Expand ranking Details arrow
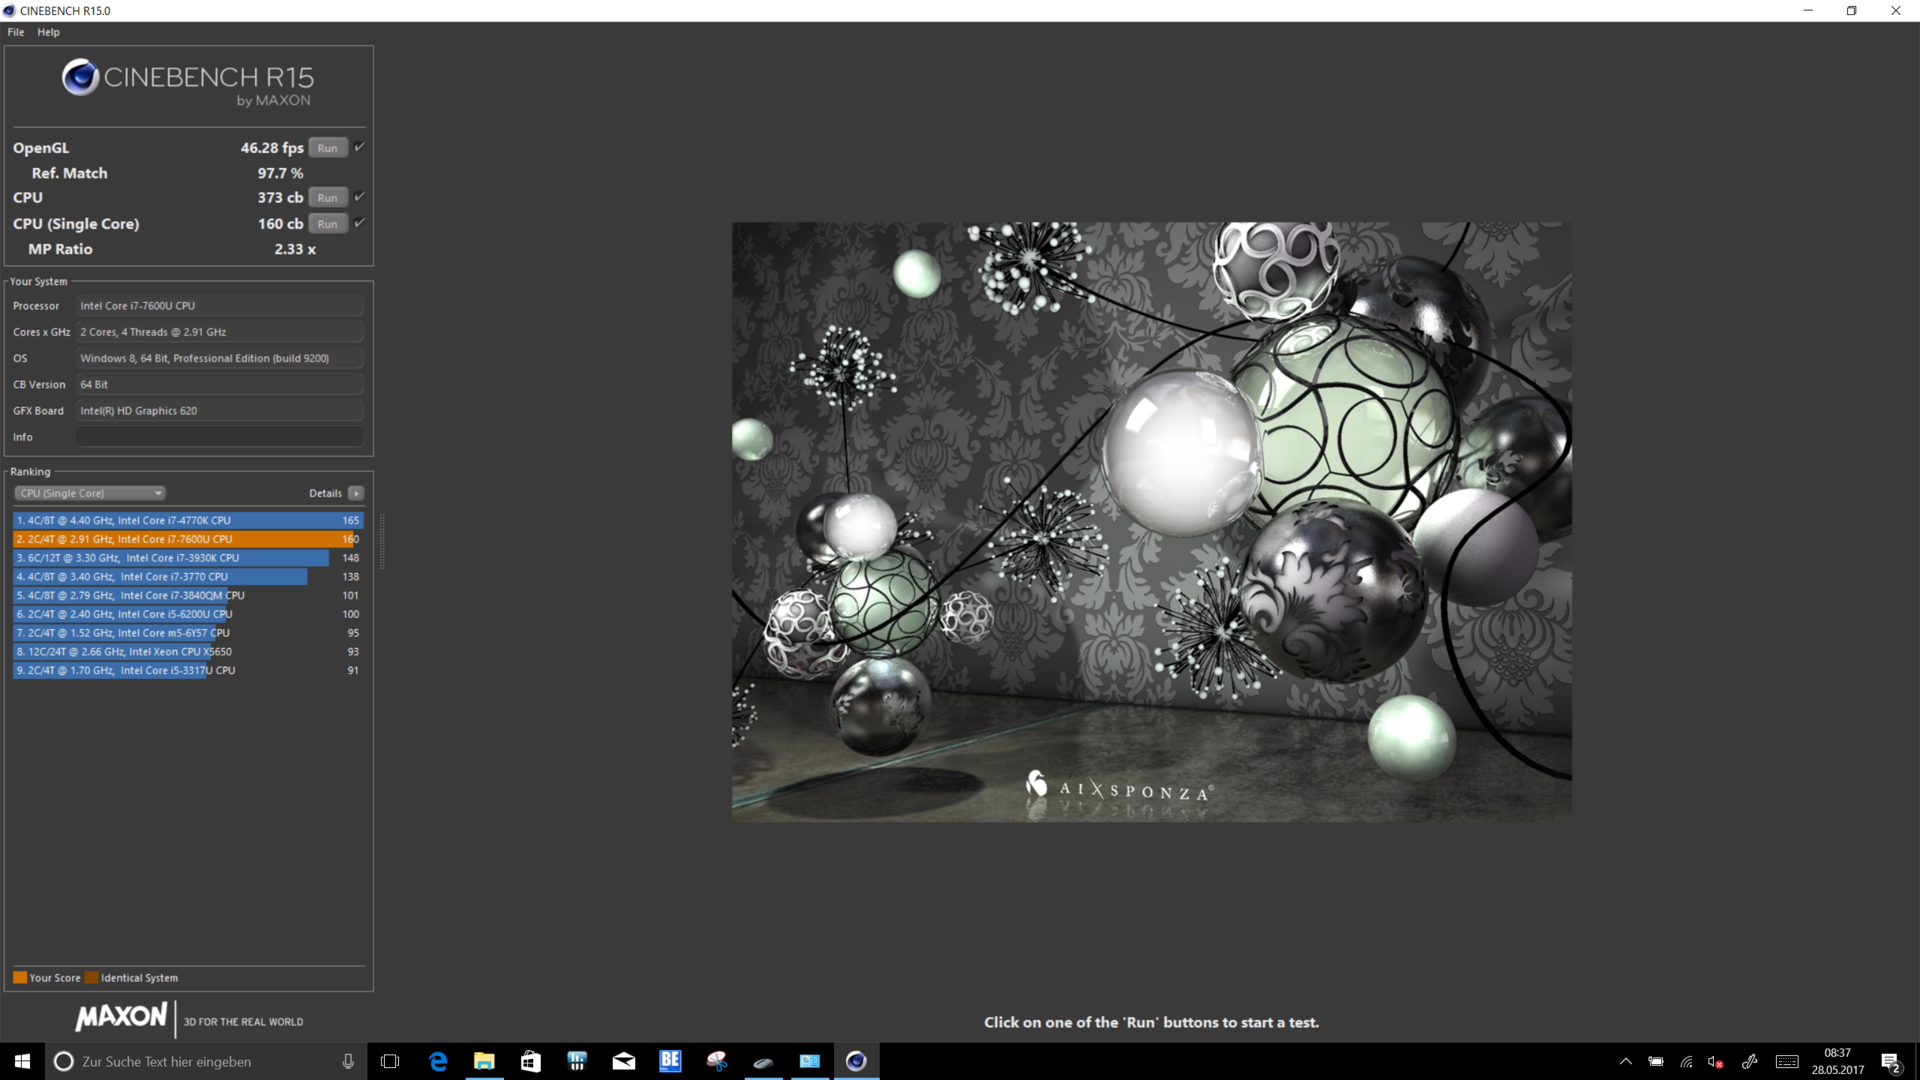Screen dimensions: 1920x1080 coord(356,493)
